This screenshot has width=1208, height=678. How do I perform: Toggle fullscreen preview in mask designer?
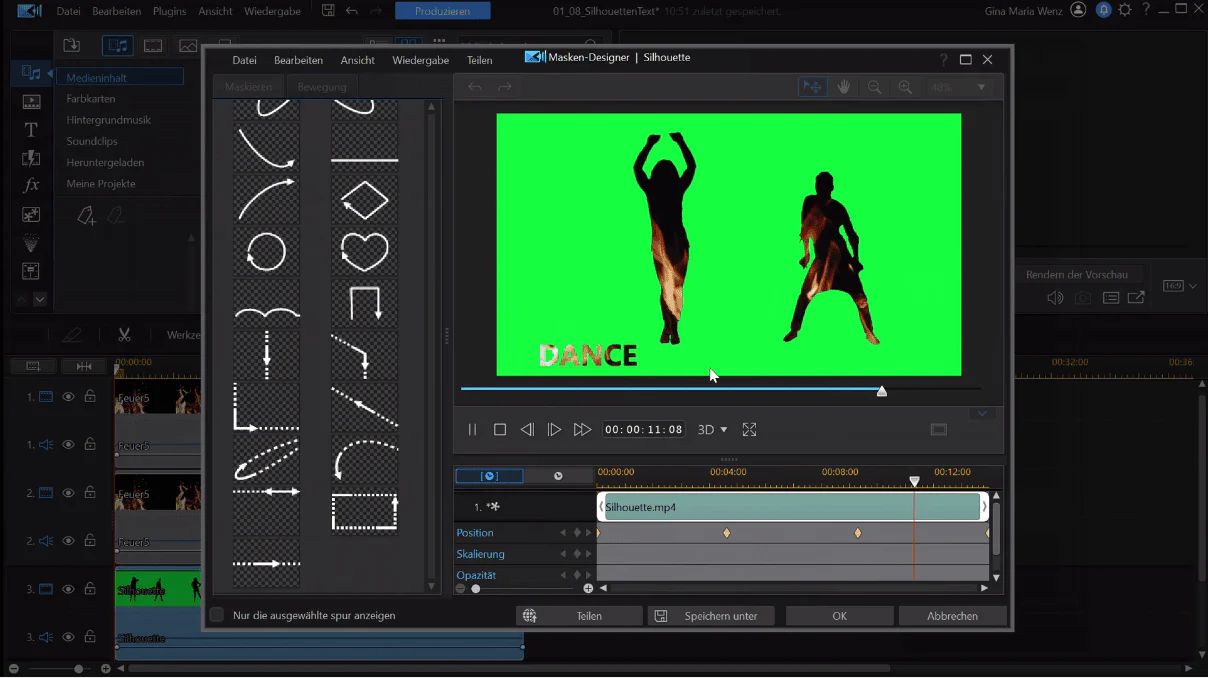749,429
